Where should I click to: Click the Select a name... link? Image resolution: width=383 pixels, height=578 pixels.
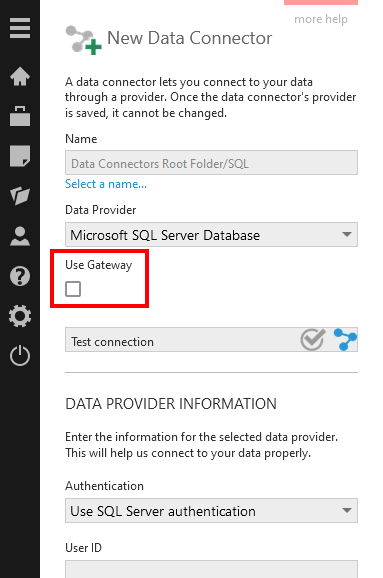(x=106, y=184)
